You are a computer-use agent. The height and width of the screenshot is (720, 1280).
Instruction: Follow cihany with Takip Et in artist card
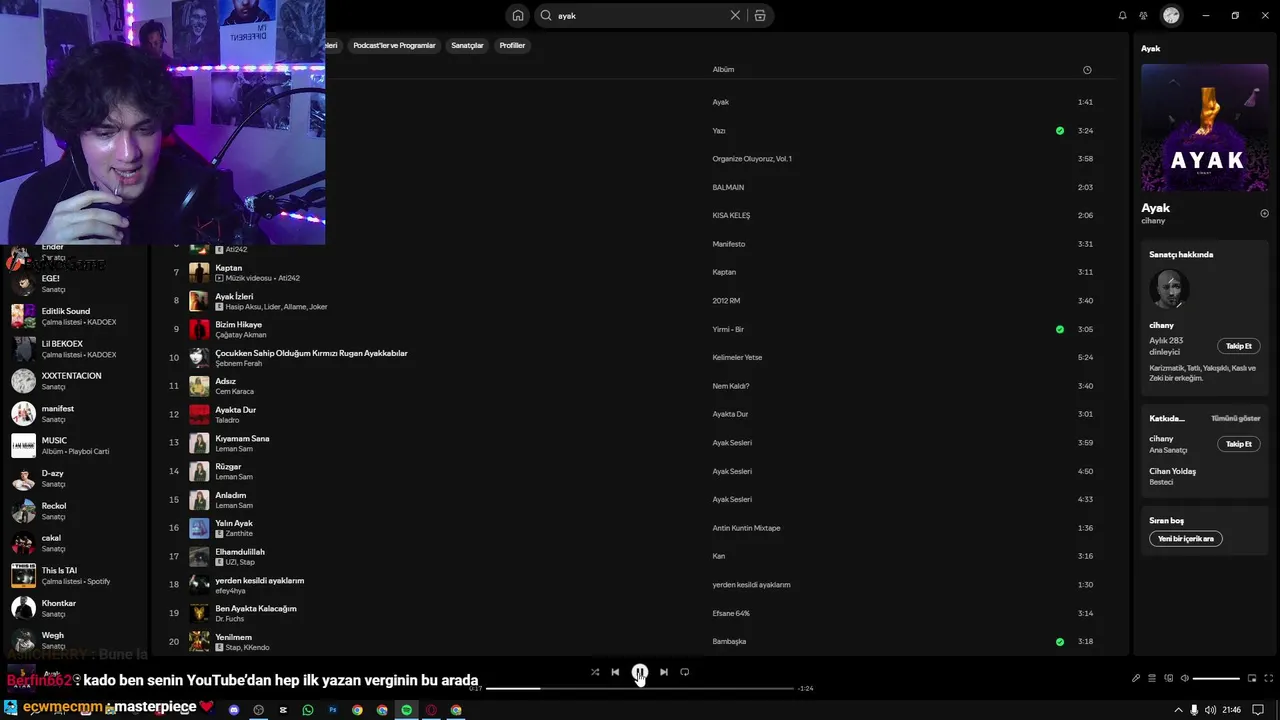click(1239, 346)
